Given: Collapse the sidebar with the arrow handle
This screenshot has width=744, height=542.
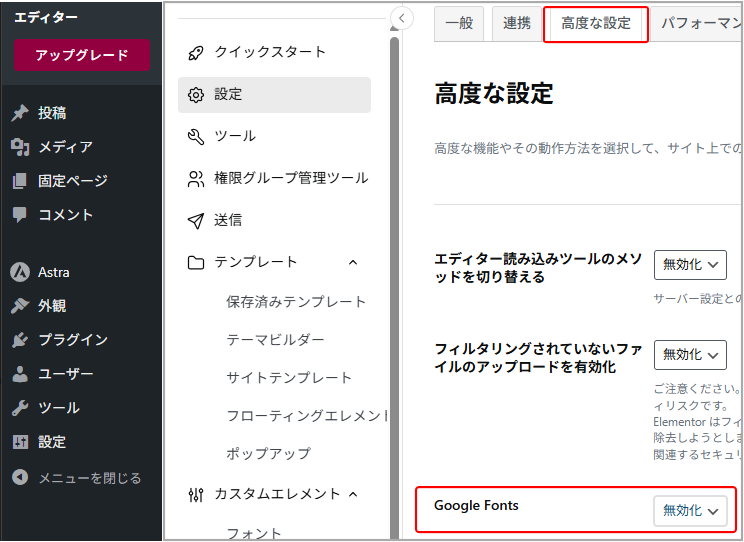Looking at the screenshot, I should click(x=401, y=18).
